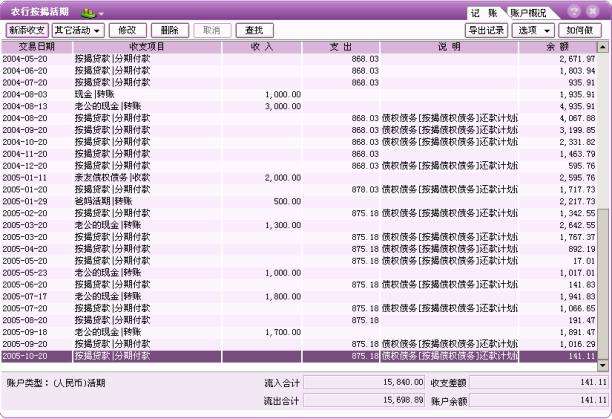Click the account icon beside the window title
This screenshot has width=612, height=419.
click(87, 11)
